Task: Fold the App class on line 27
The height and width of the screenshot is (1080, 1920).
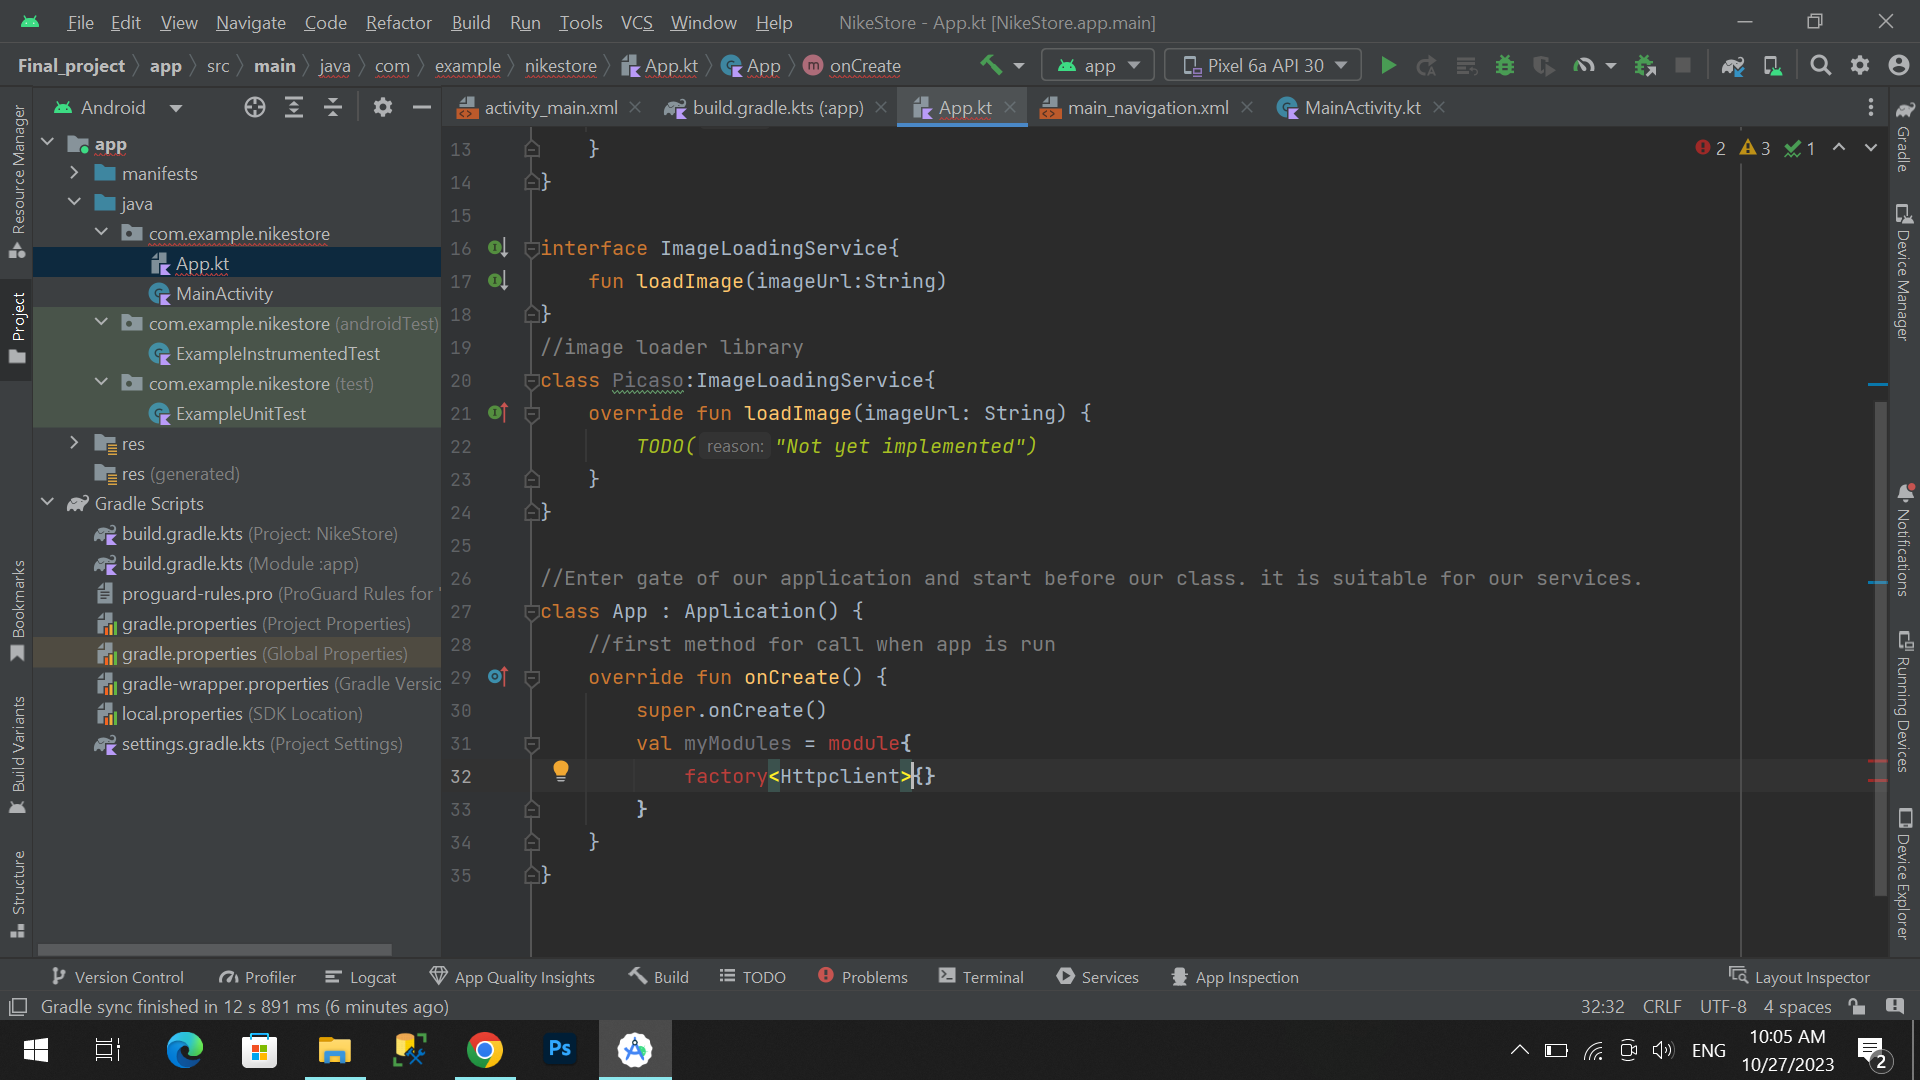Action: (532, 612)
